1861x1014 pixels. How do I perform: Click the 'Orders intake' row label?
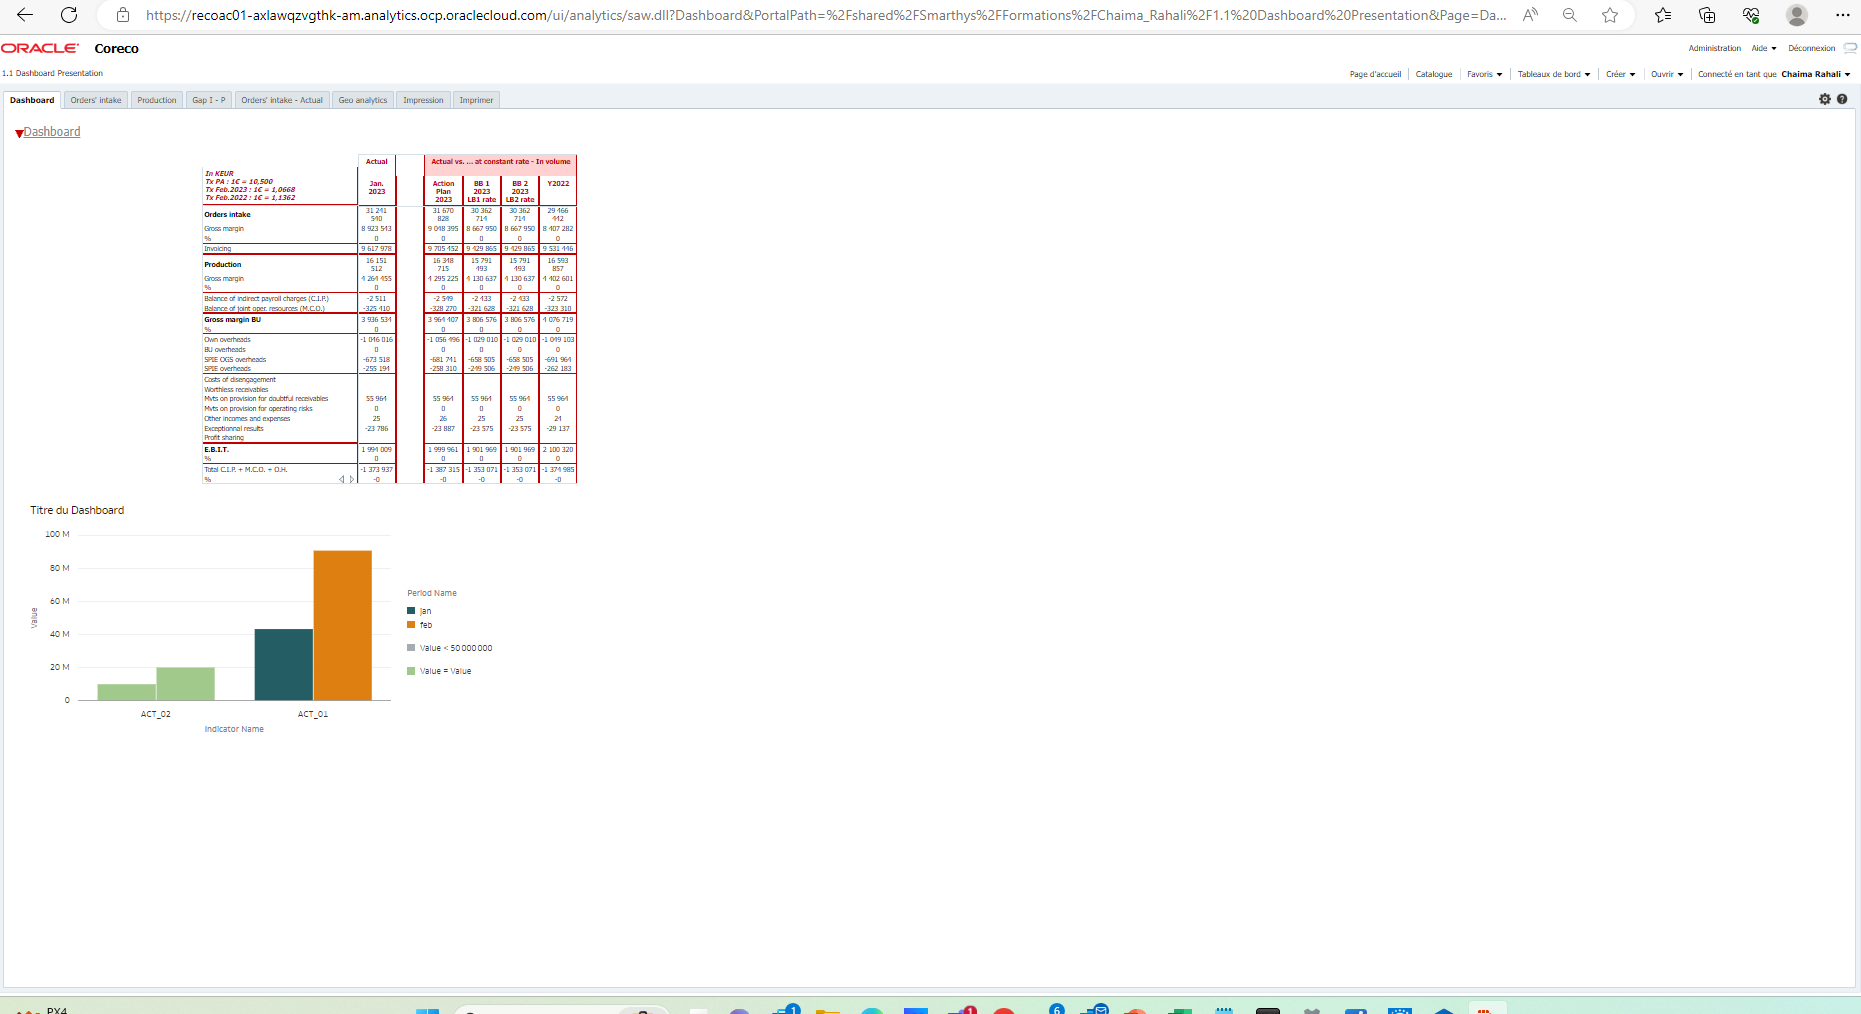227,214
